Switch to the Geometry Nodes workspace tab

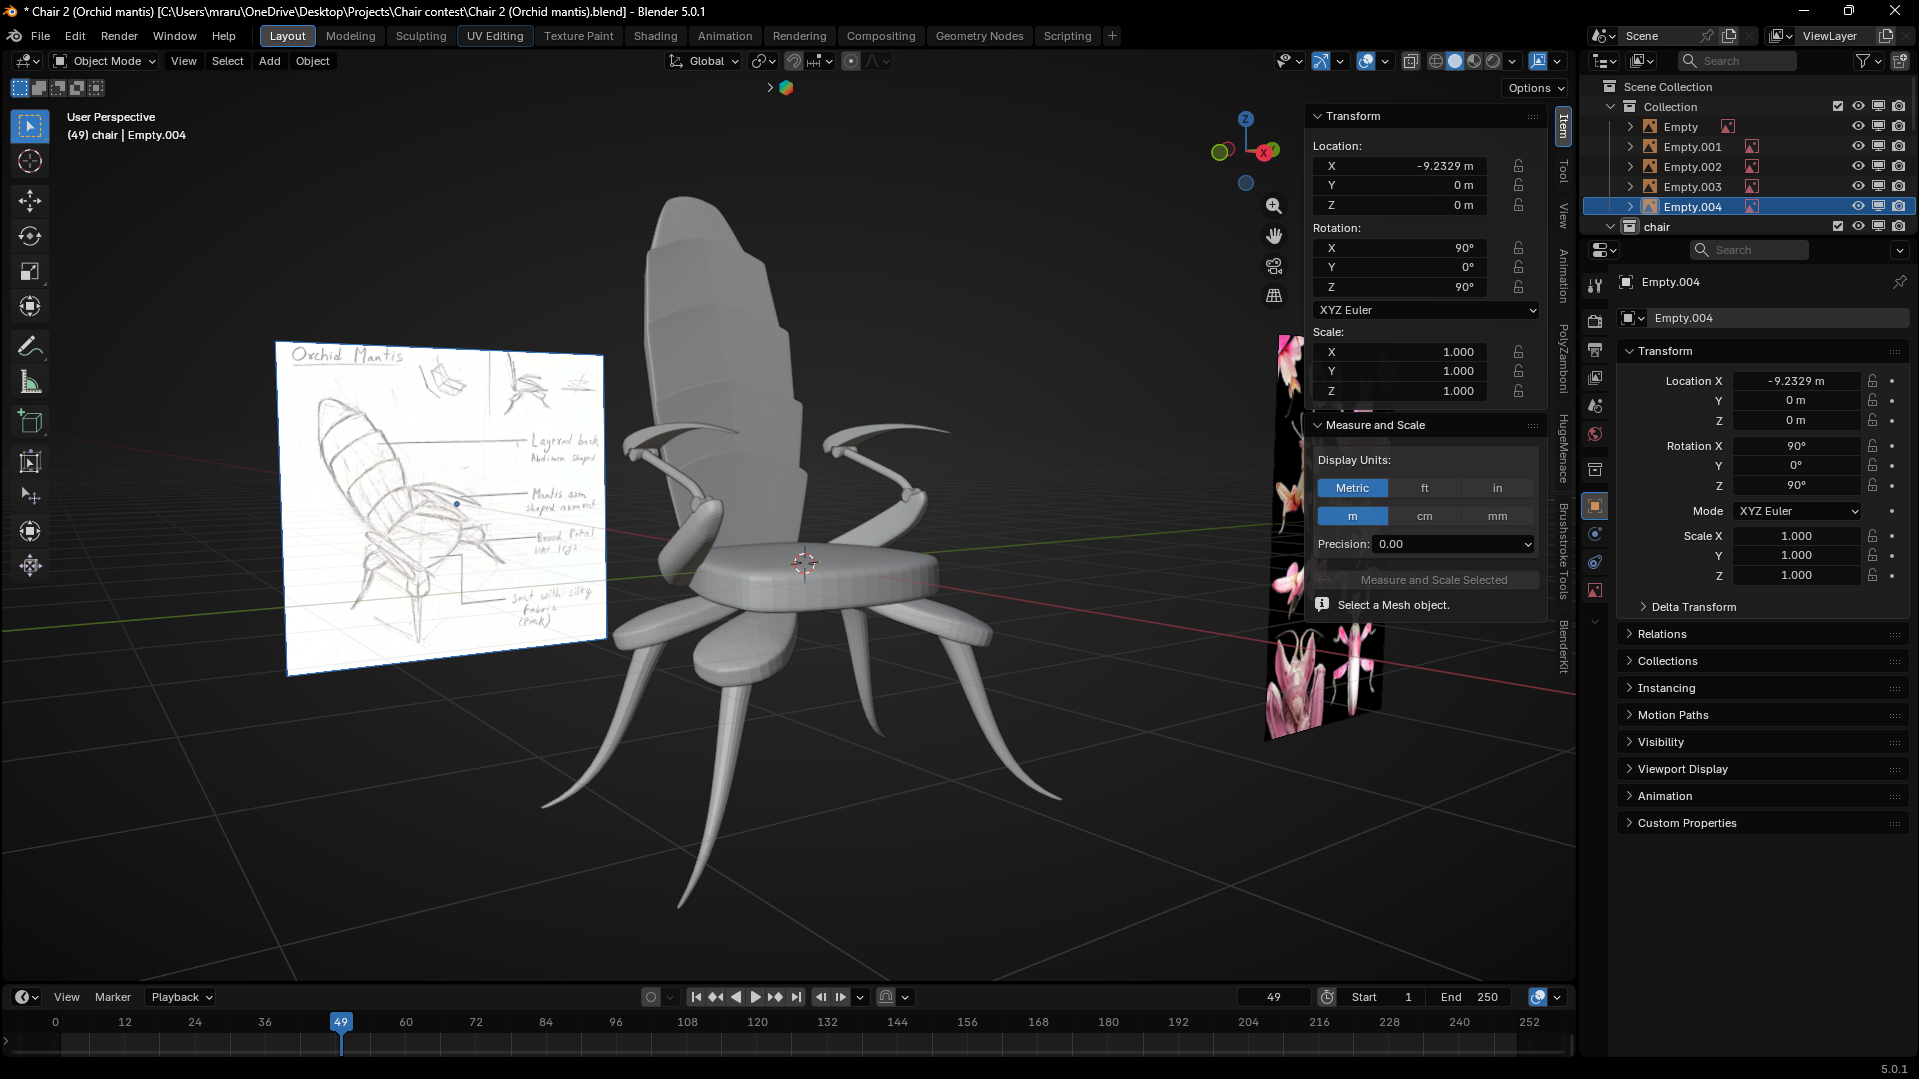point(979,36)
